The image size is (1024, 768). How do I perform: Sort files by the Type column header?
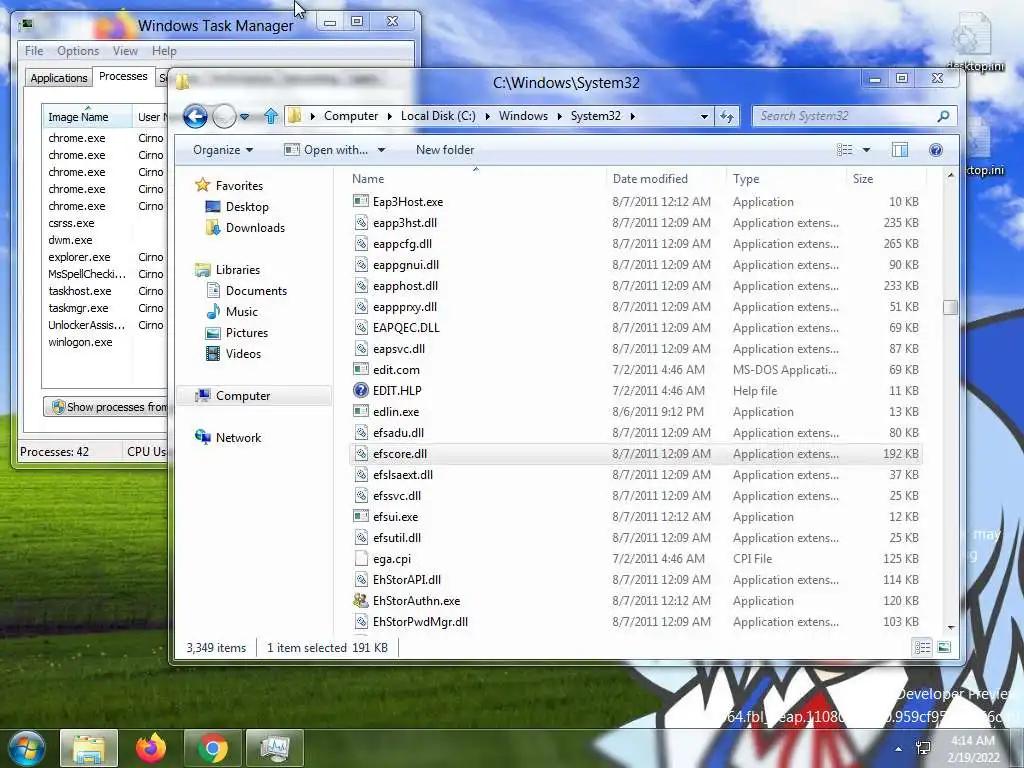click(786, 178)
